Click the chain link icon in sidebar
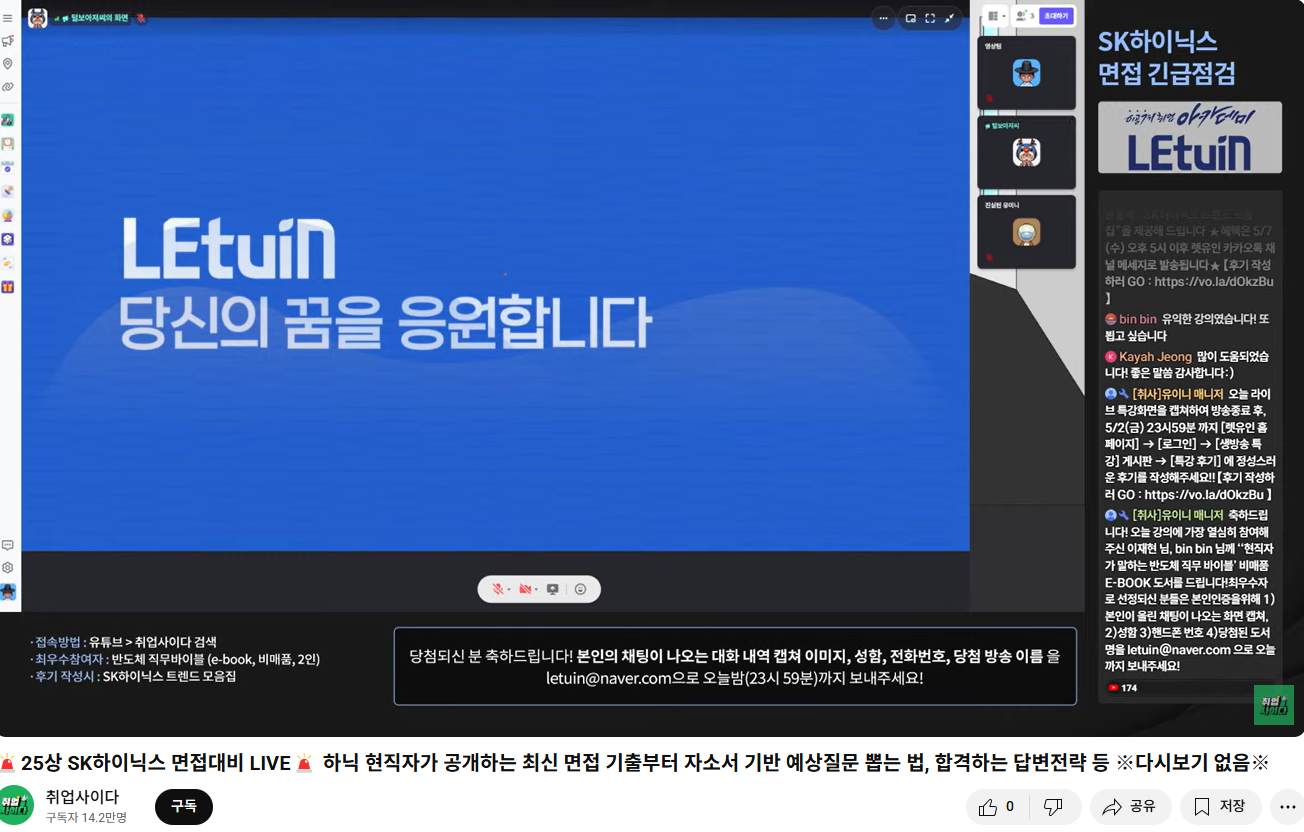1304x832 pixels. click(x=7, y=87)
